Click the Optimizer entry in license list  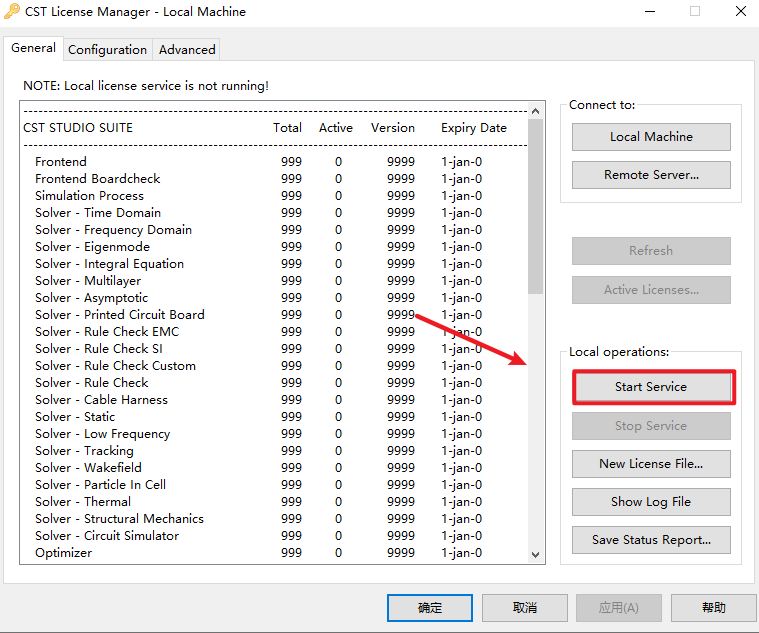63,553
